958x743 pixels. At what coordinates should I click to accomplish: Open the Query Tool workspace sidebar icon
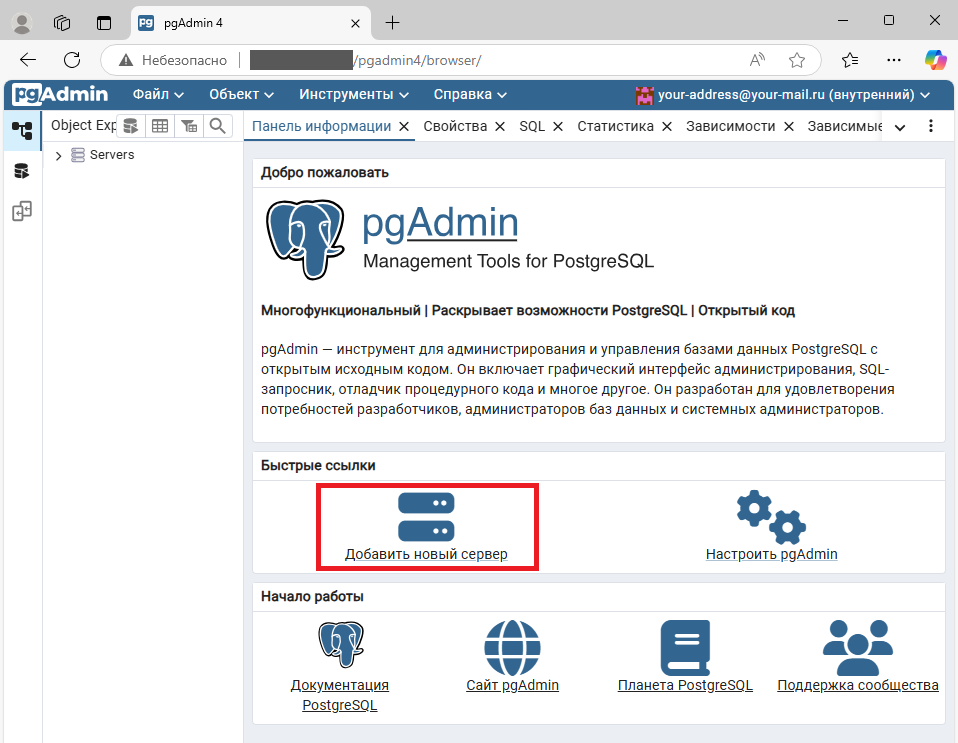[x=22, y=171]
